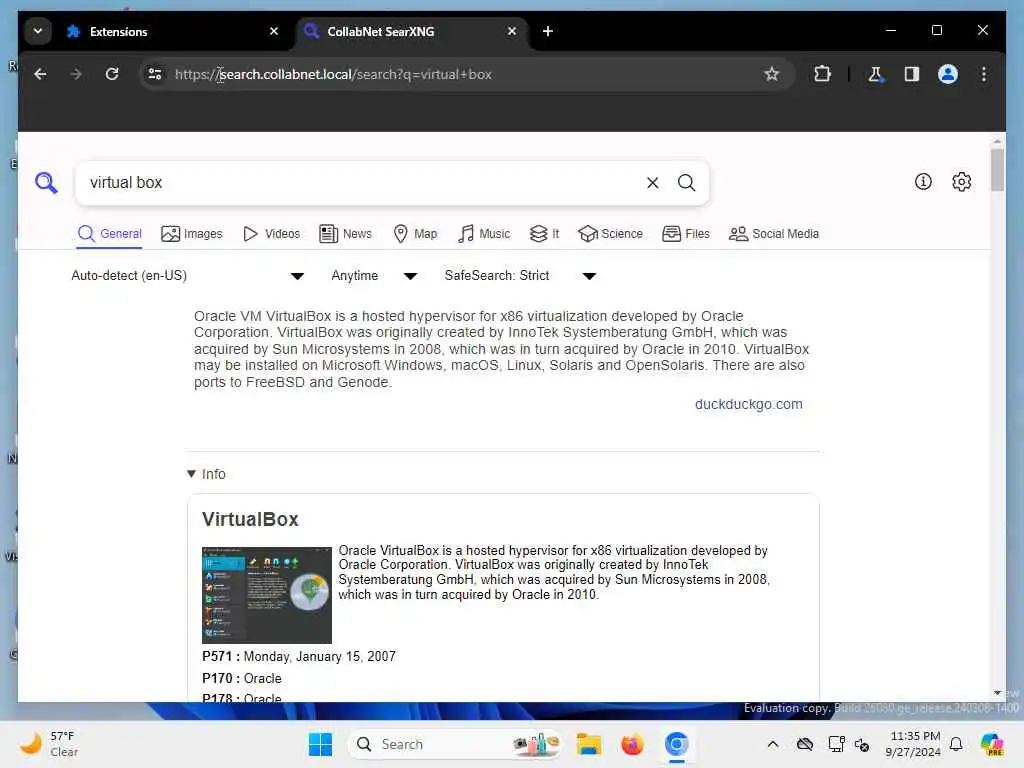Open the Map category
This screenshot has height=768, width=1024.
[415, 234]
